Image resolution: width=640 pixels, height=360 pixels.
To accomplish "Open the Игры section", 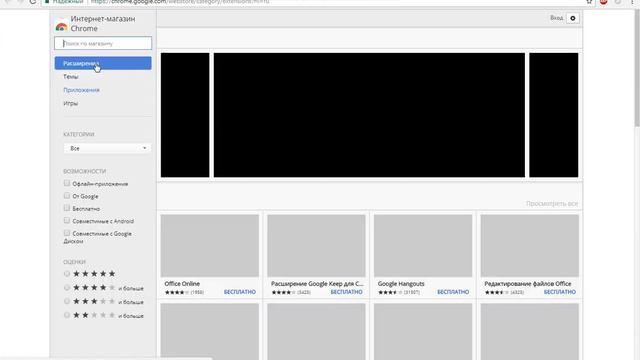I will (x=71, y=103).
